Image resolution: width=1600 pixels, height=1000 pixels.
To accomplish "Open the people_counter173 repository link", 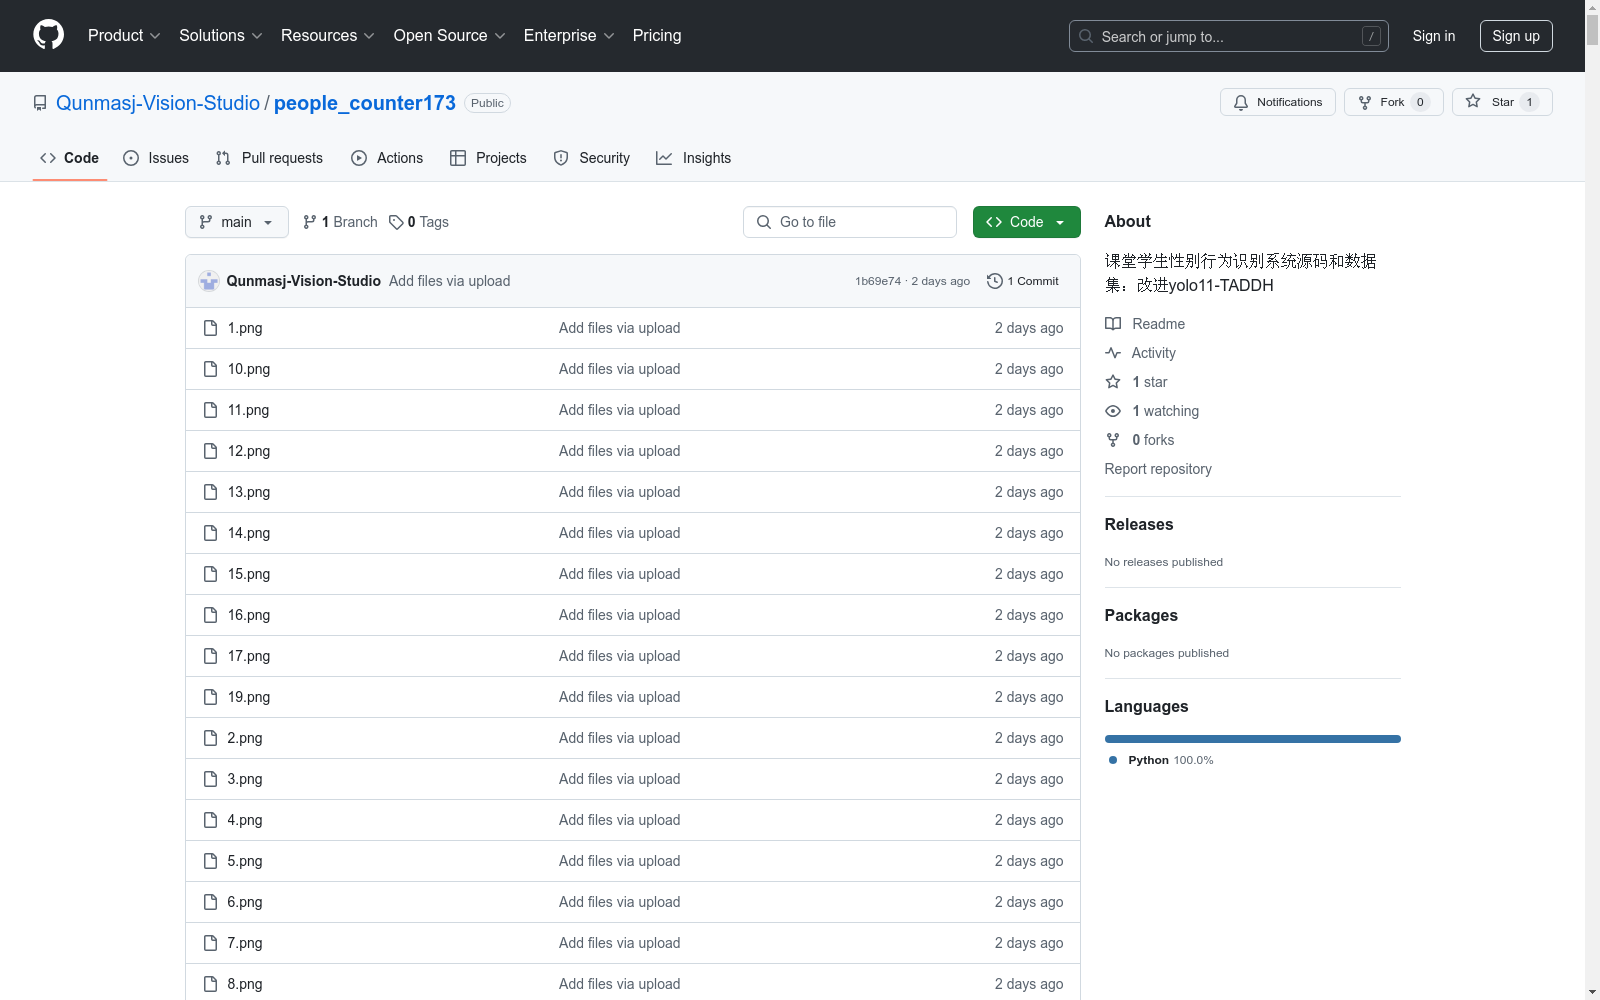I will click(365, 103).
